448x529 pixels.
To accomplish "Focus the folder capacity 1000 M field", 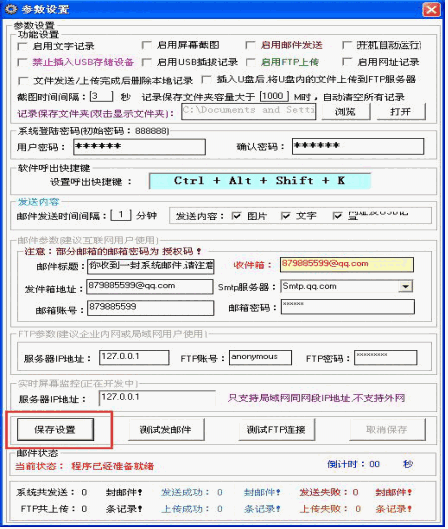I will (274, 96).
